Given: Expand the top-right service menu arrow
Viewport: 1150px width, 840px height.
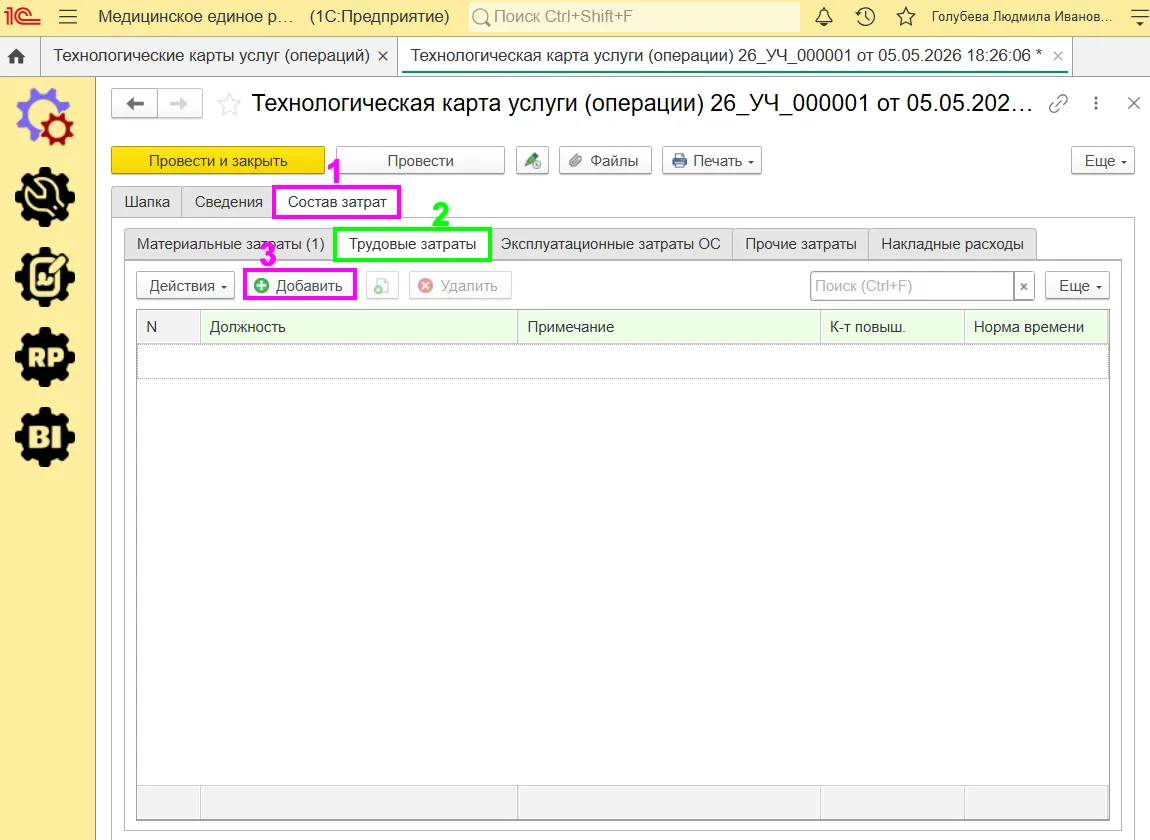Looking at the screenshot, I should (x=1139, y=17).
